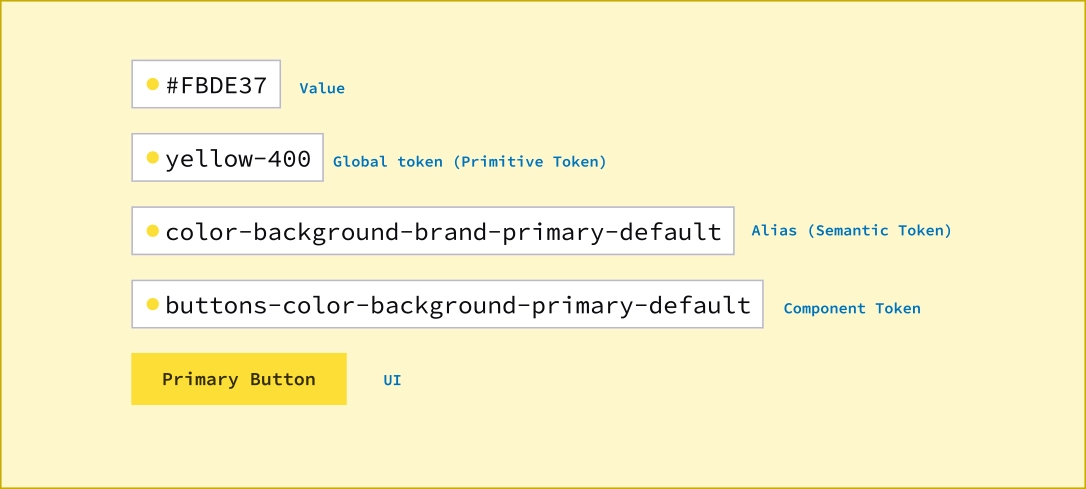
Task: Click the #FBDE37 hex value text
Action: point(217,85)
